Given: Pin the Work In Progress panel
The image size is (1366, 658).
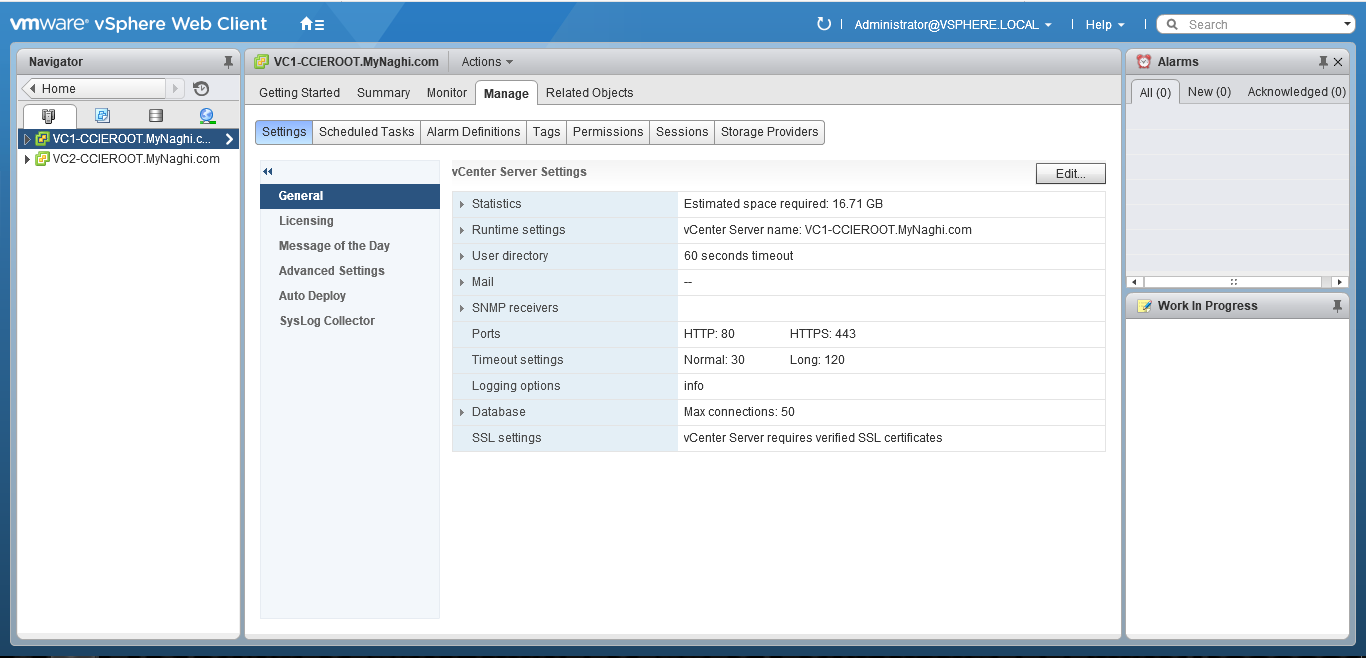Looking at the screenshot, I should click(x=1337, y=306).
